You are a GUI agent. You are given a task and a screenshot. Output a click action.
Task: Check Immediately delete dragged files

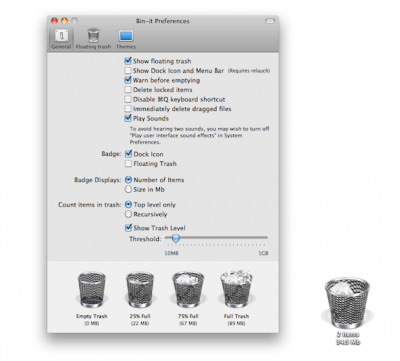pos(128,109)
